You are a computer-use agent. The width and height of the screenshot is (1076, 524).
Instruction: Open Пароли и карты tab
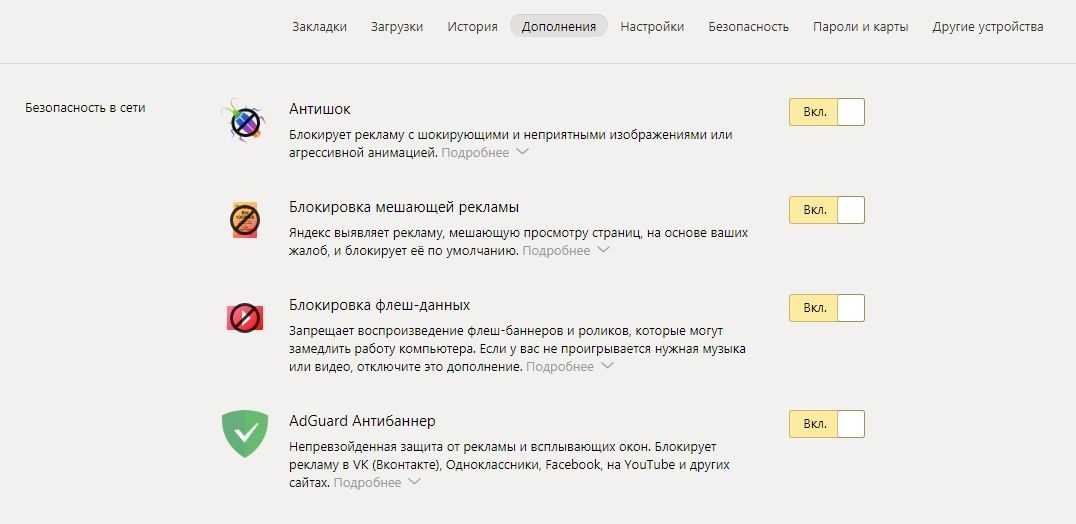(x=860, y=27)
